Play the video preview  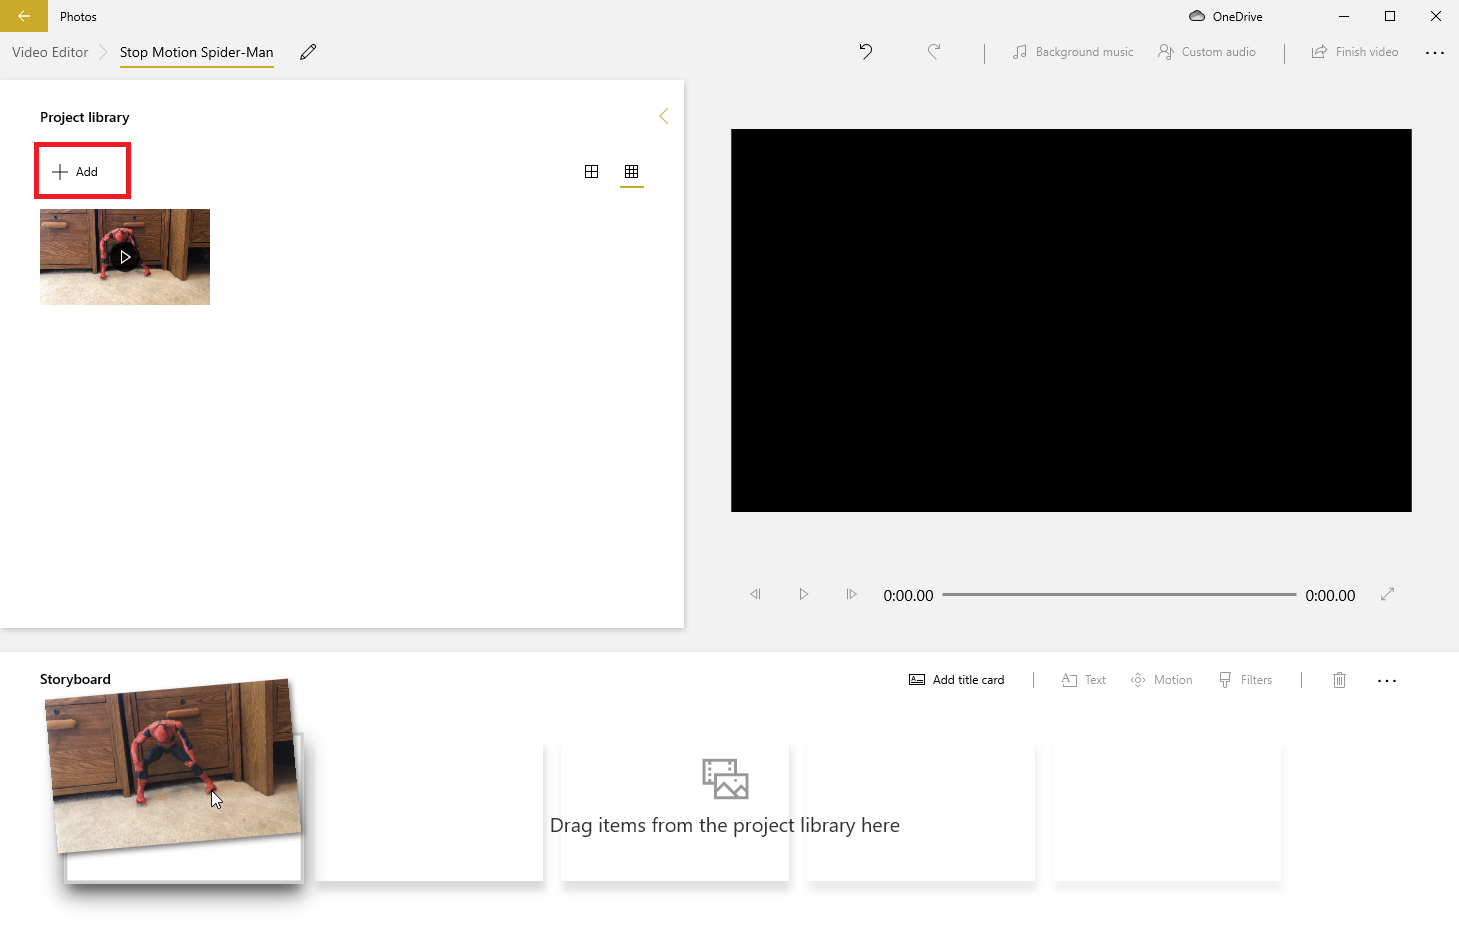coord(803,594)
